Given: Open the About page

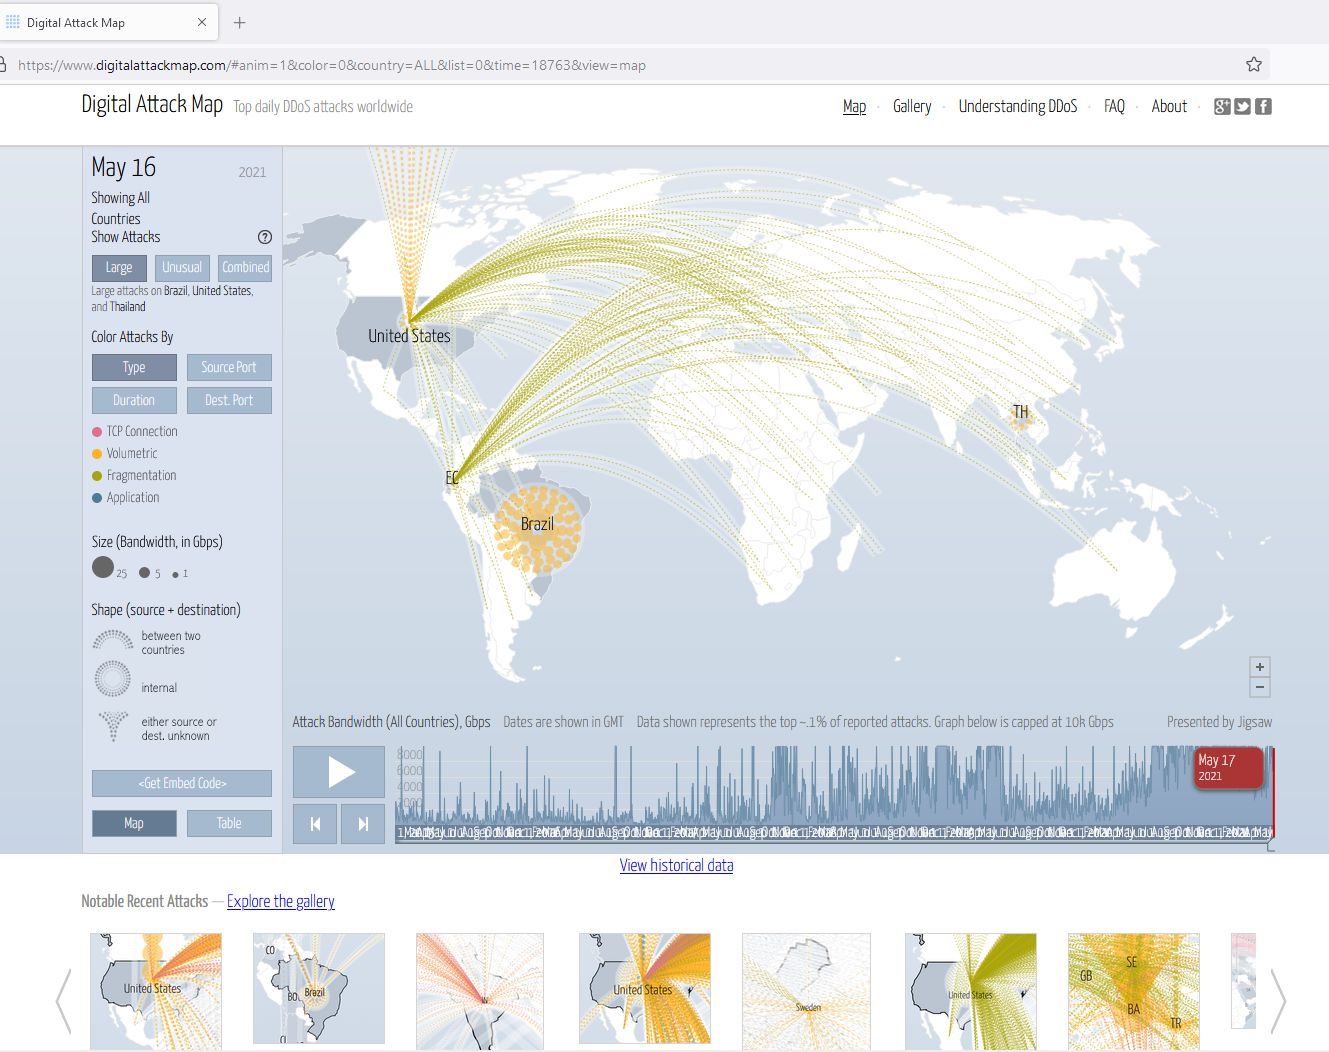Looking at the screenshot, I should 1169,106.
